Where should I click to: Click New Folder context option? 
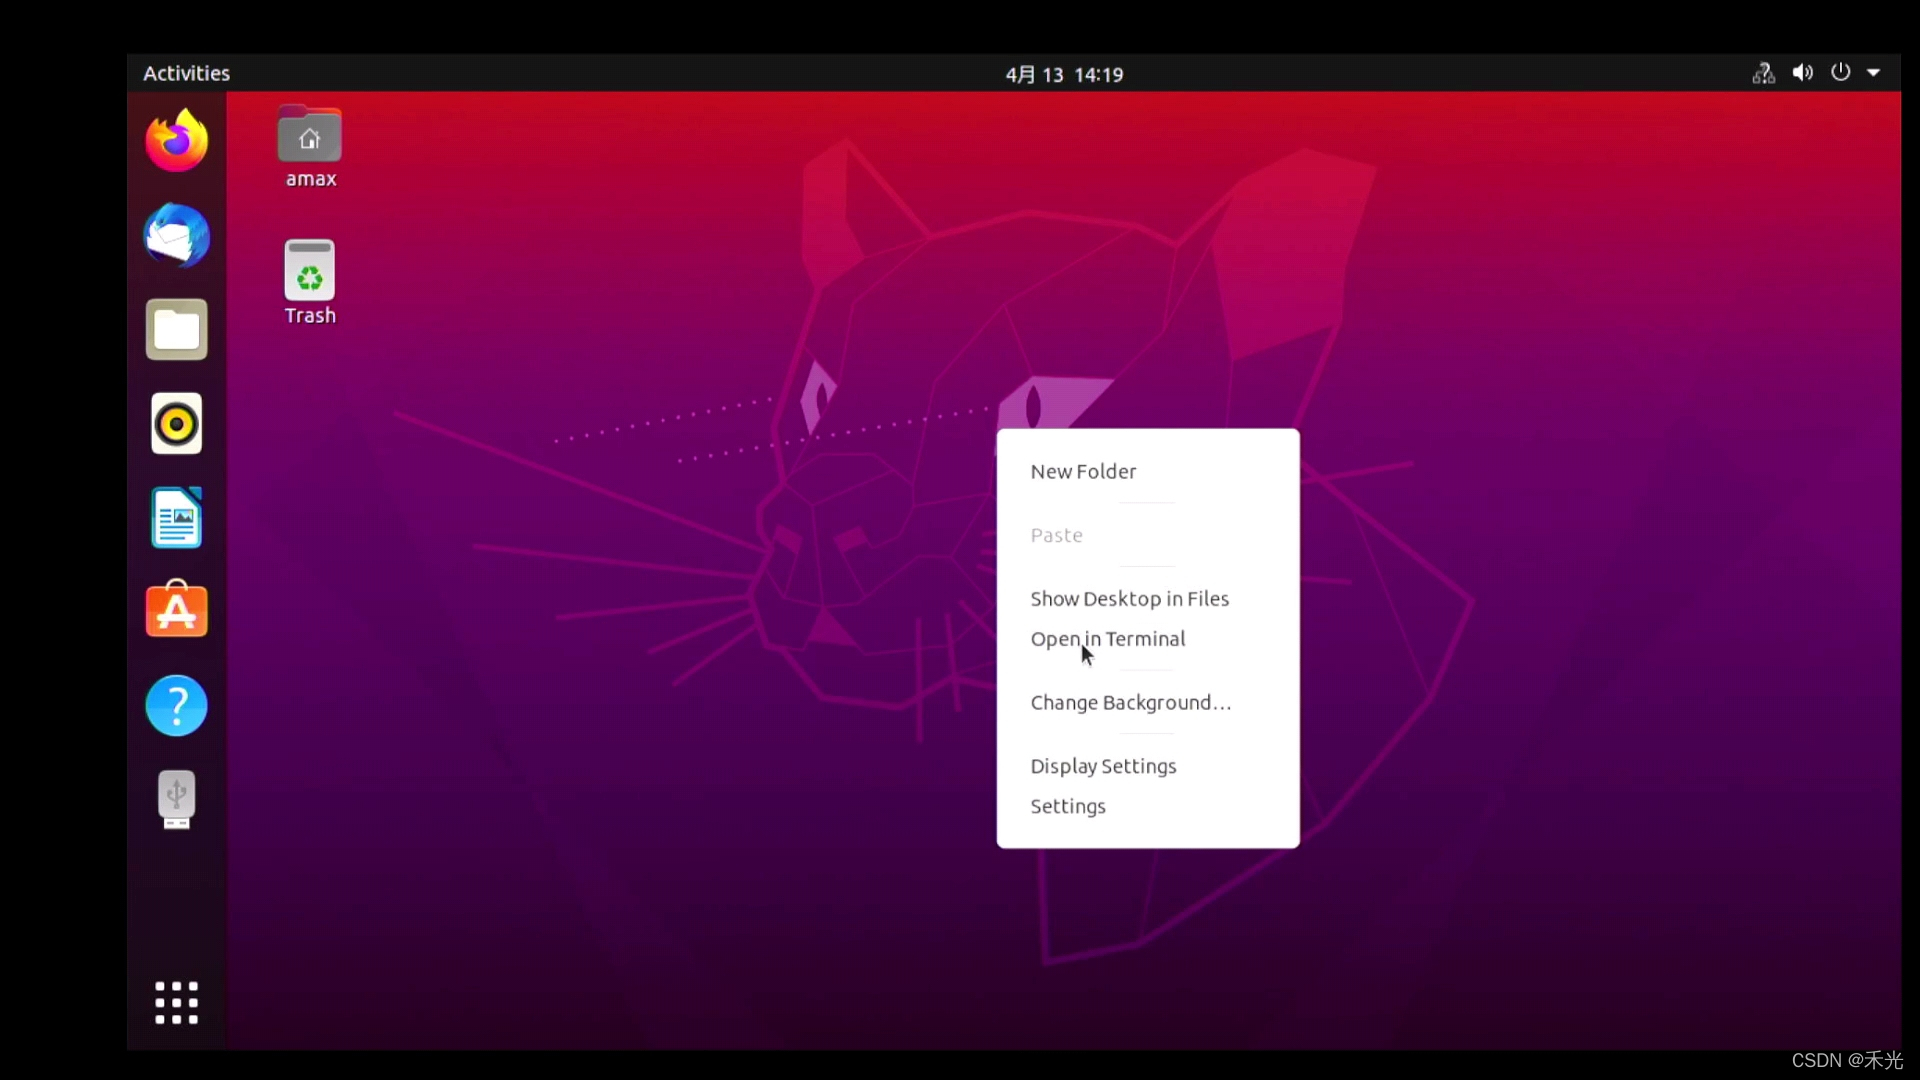1083,471
